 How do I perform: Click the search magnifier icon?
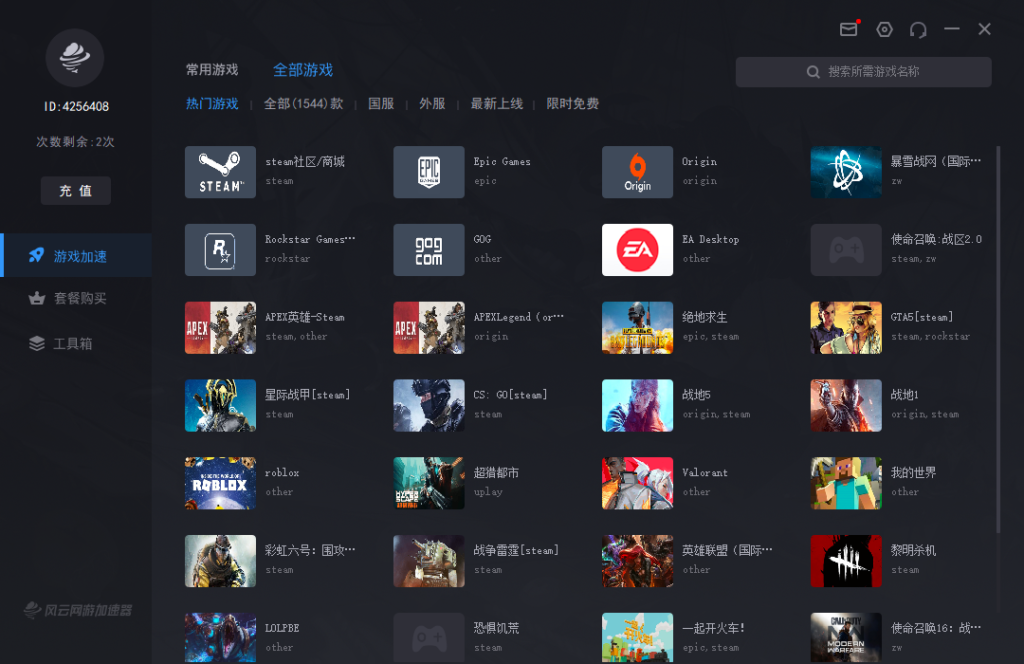[813, 72]
